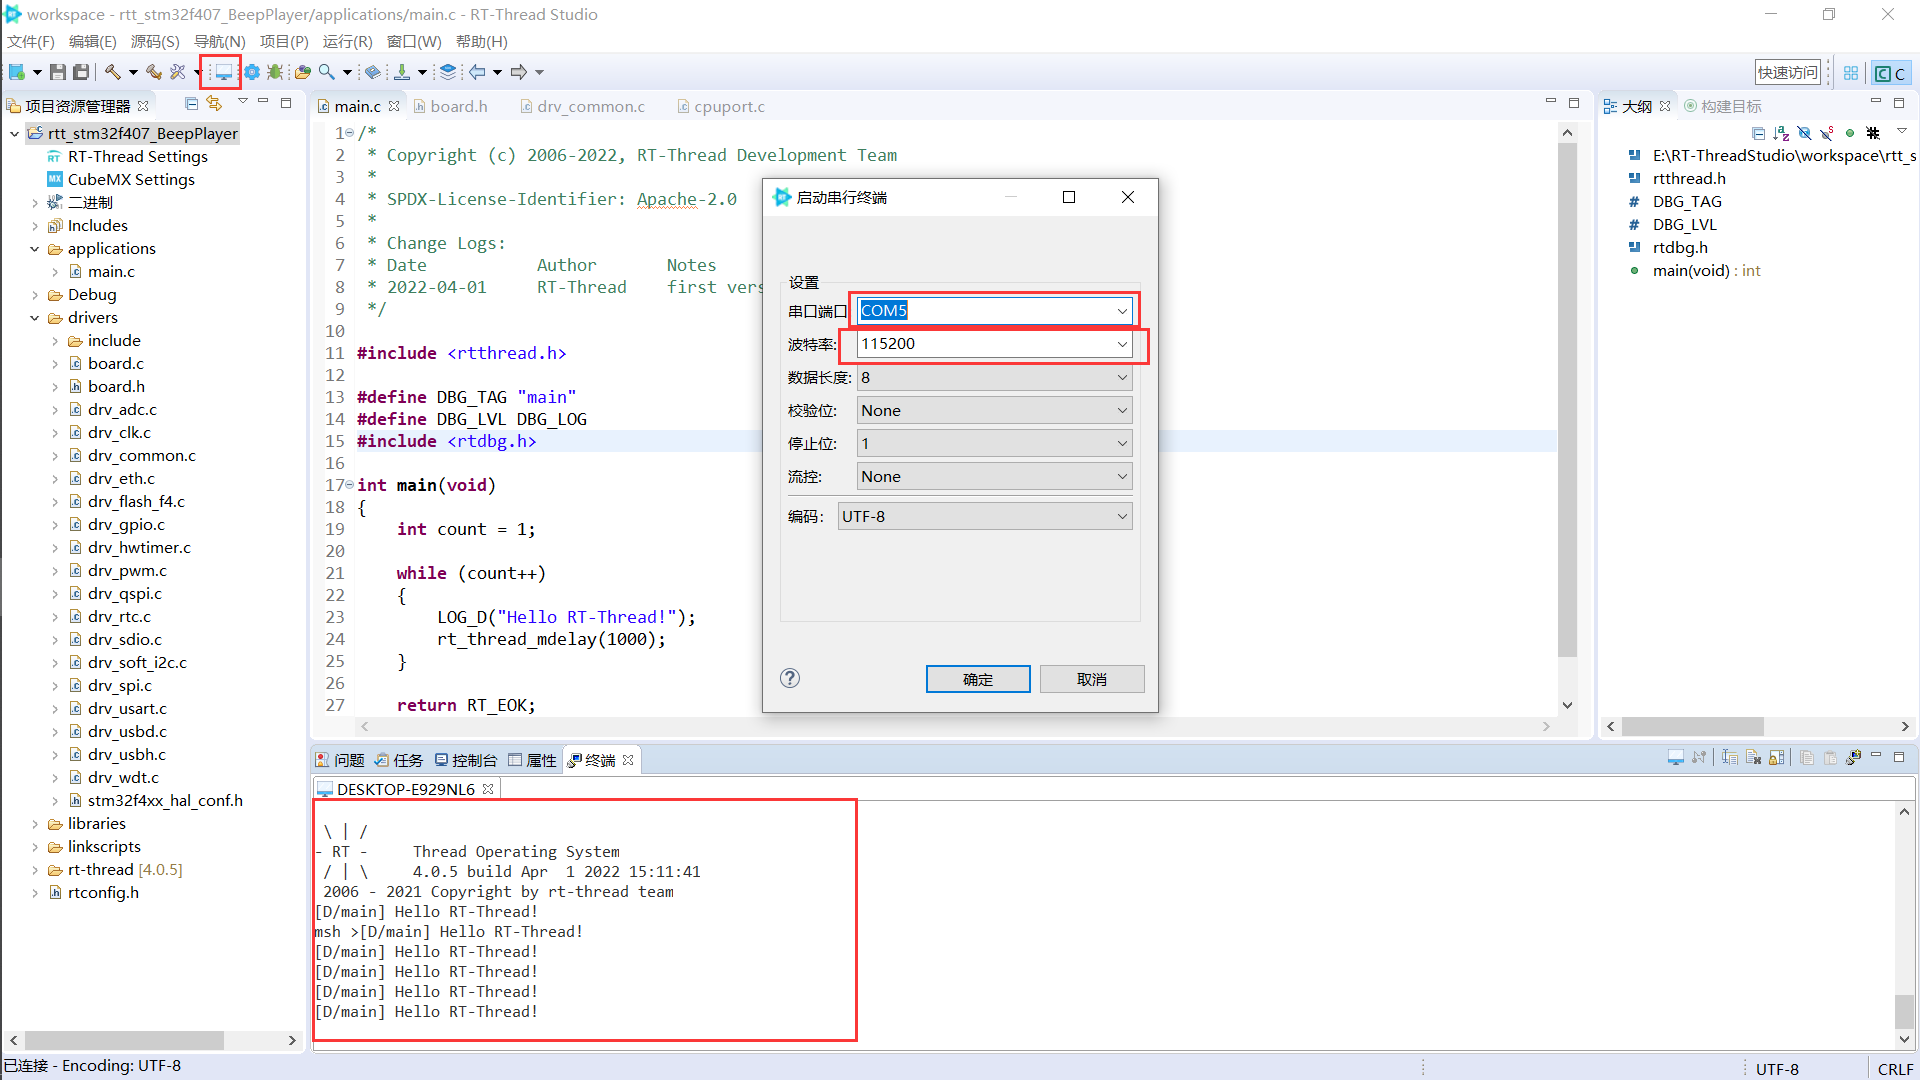Open the search magnifier tool
1920x1080 pixels.
[x=326, y=71]
